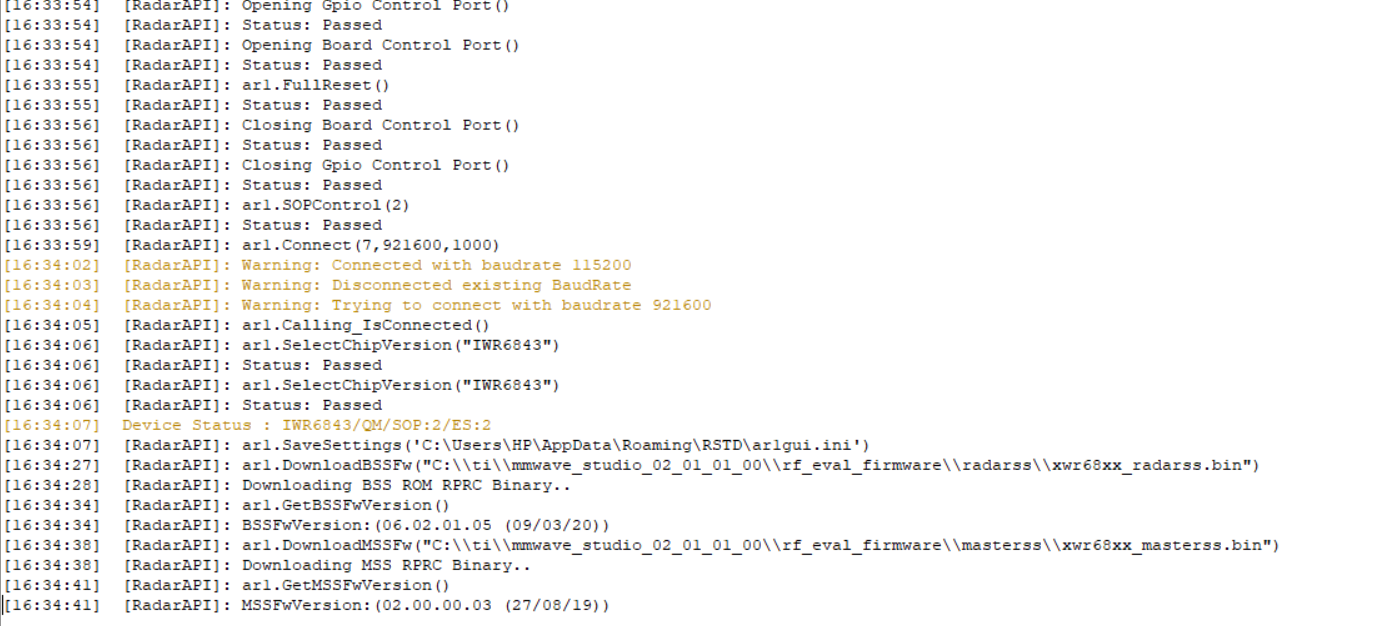Select Closing Gpio Control Port() log line

pos(257,165)
